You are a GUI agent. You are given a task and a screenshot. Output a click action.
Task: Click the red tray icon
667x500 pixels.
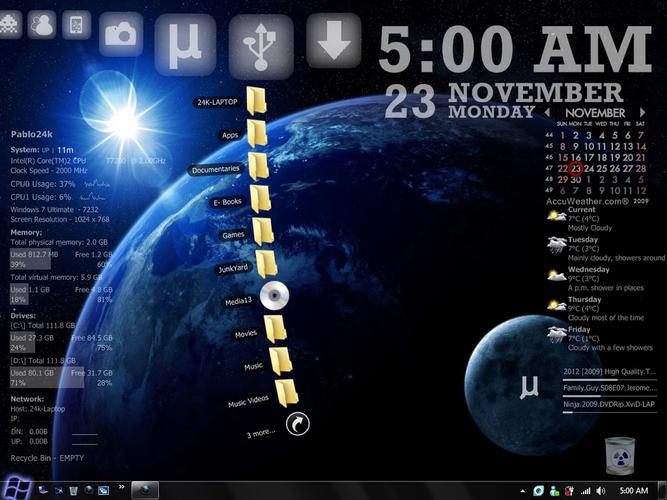pyautogui.click(x=569, y=491)
